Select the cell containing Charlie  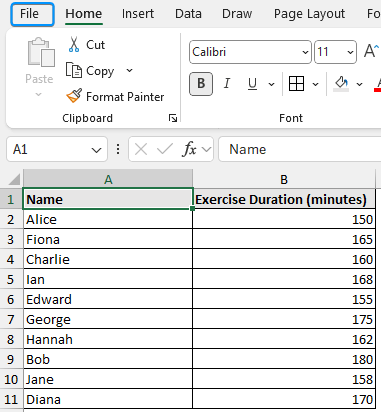108,259
